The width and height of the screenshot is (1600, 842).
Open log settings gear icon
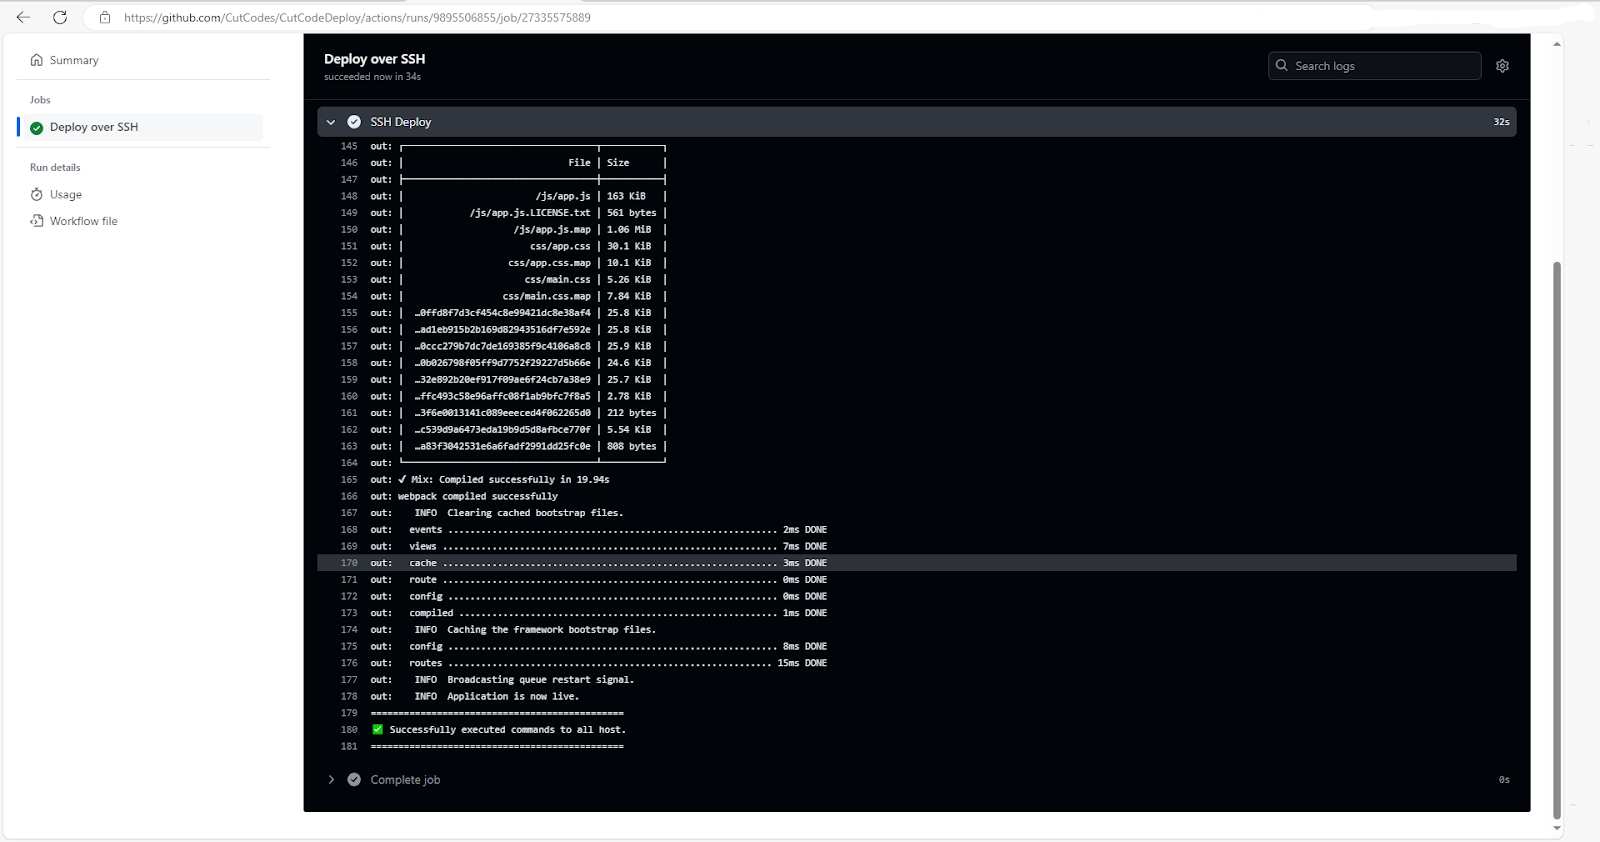(x=1502, y=66)
